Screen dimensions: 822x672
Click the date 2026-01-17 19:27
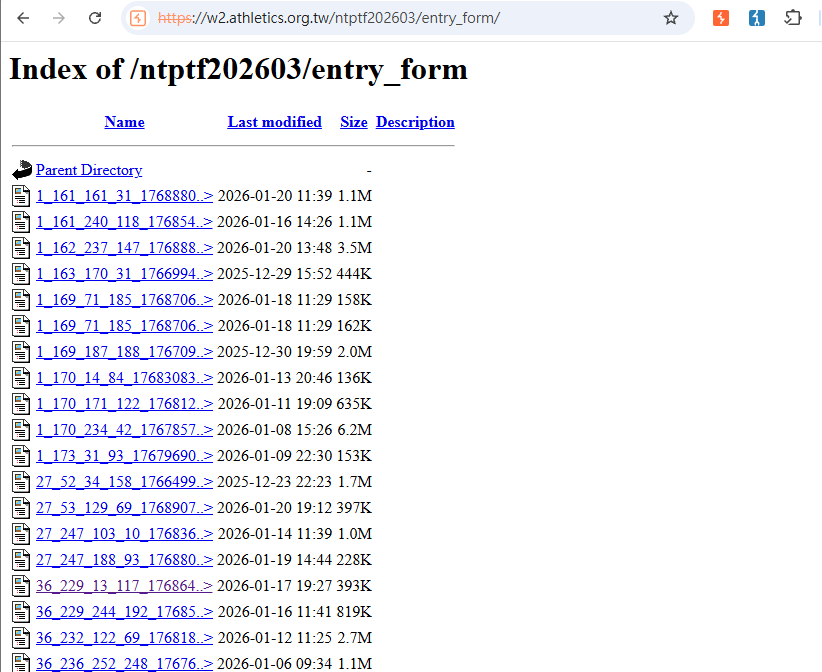pyautogui.click(x=274, y=586)
